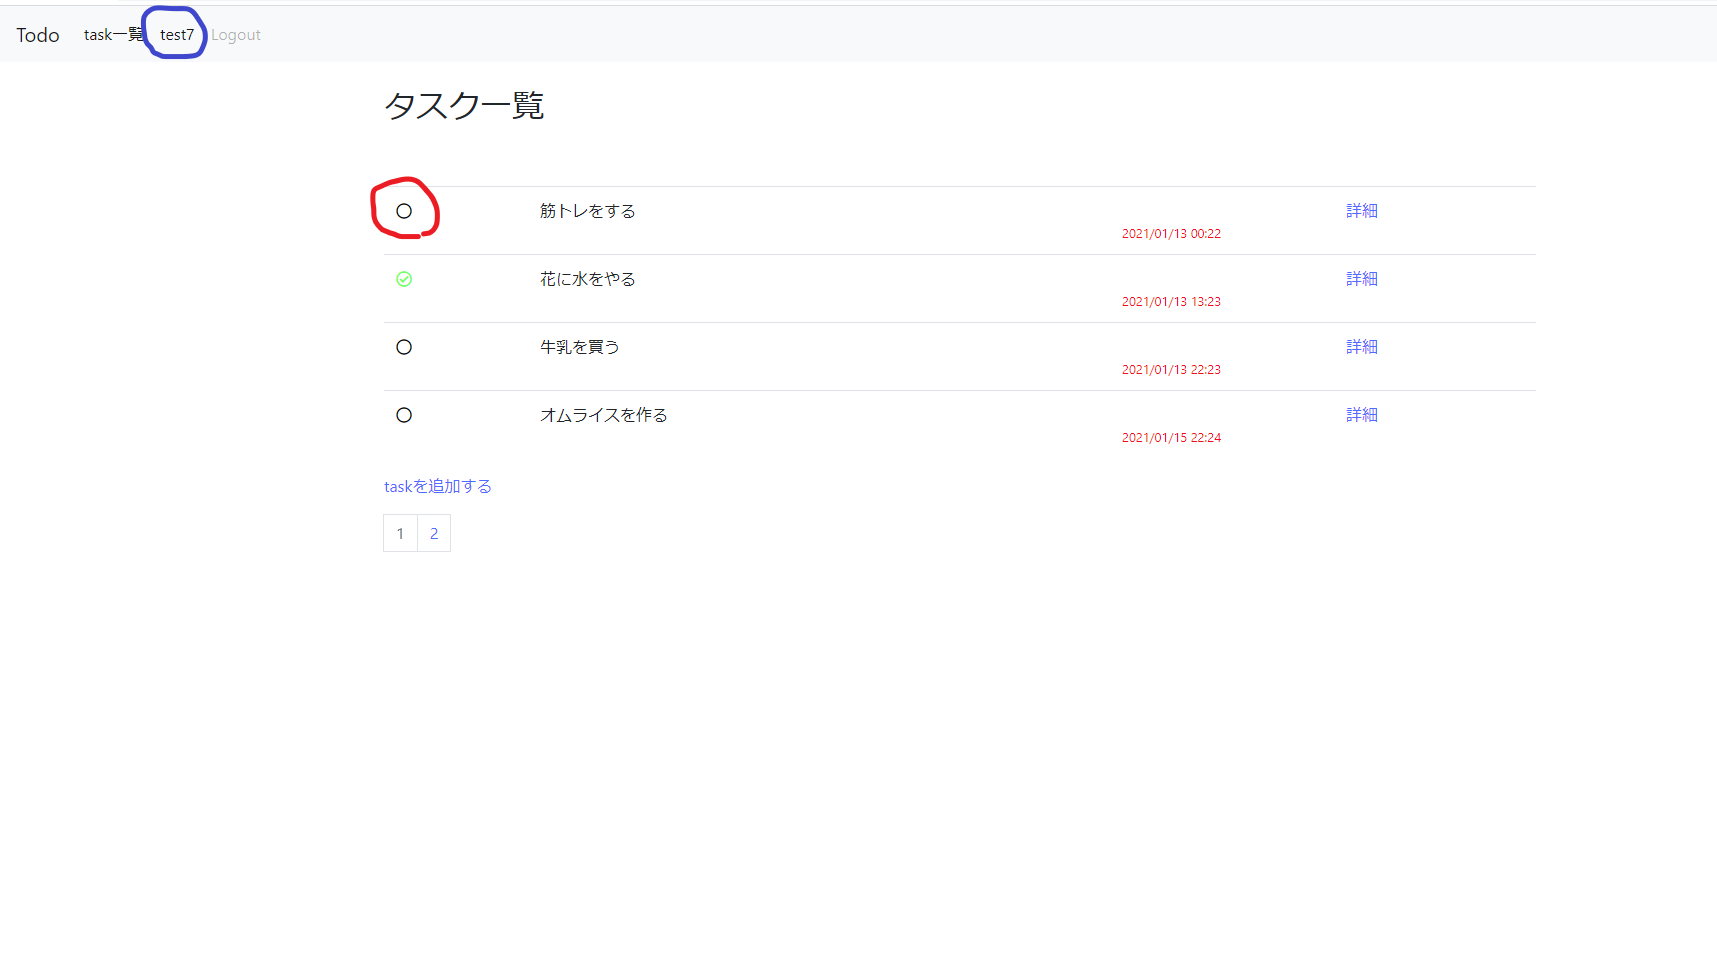Click the taskを追加する link
Viewport: 1717px width, 966px height.
click(x=437, y=486)
